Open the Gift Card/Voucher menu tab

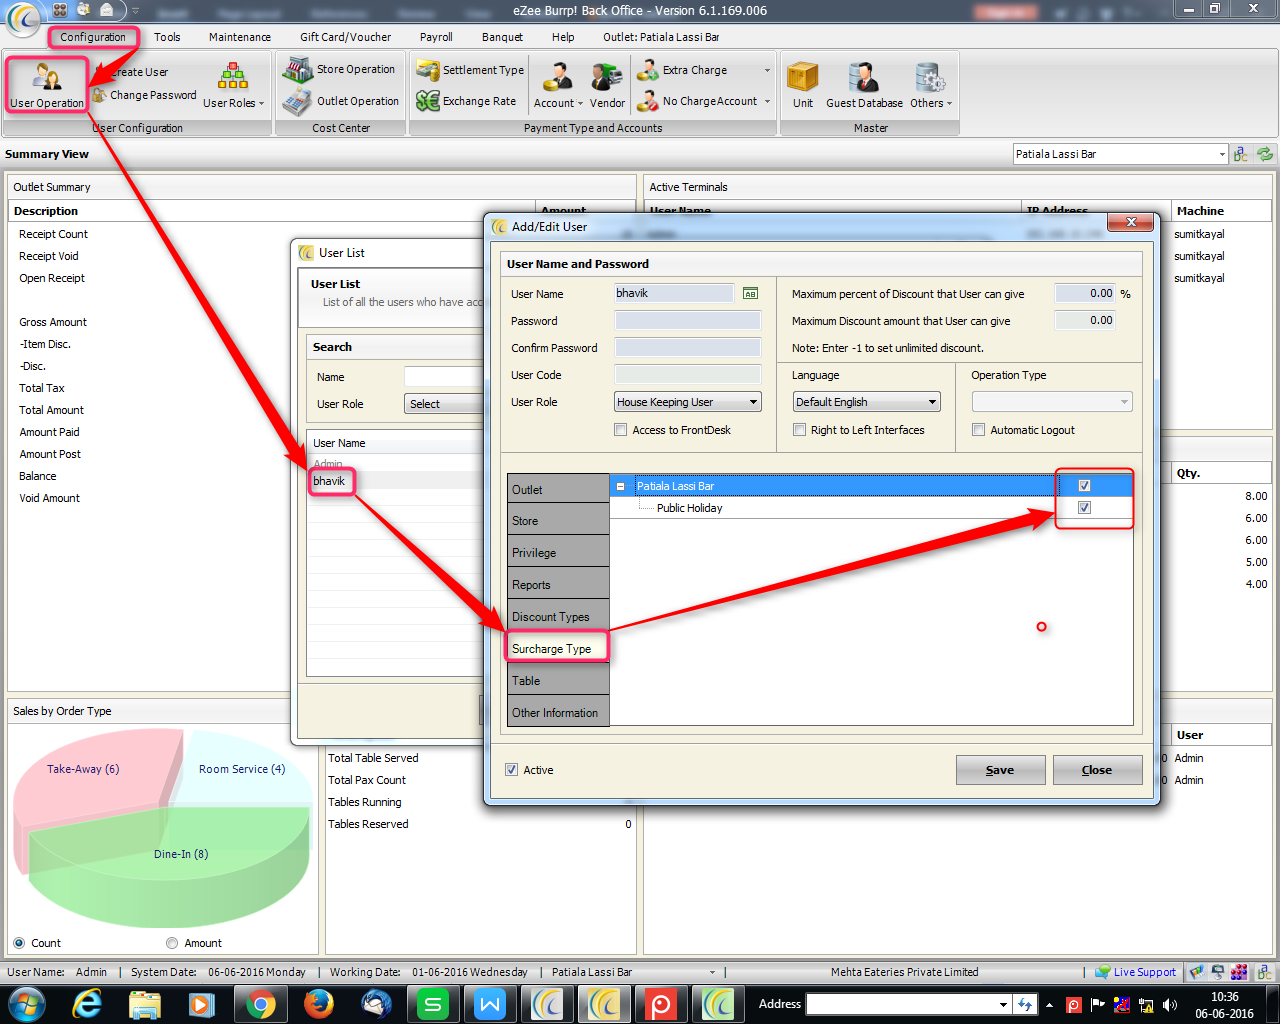tap(346, 37)
